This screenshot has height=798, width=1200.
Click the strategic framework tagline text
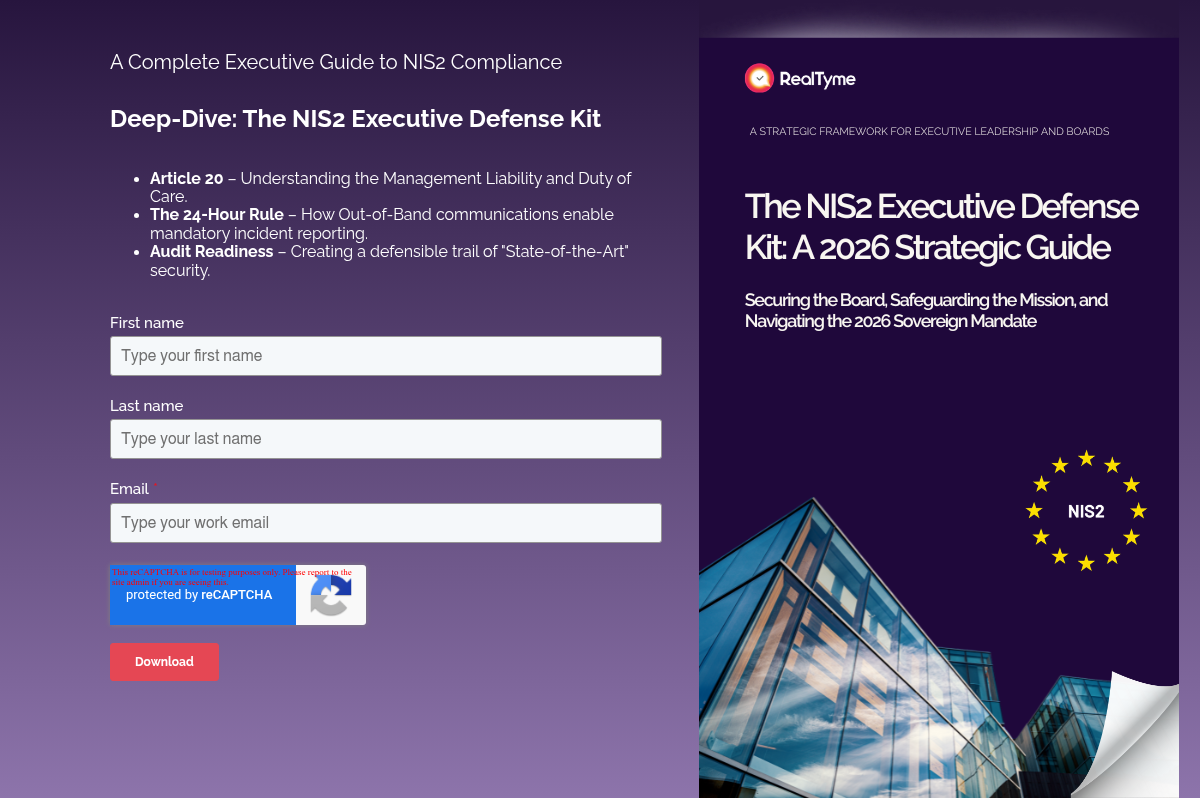tap(929, 131)
